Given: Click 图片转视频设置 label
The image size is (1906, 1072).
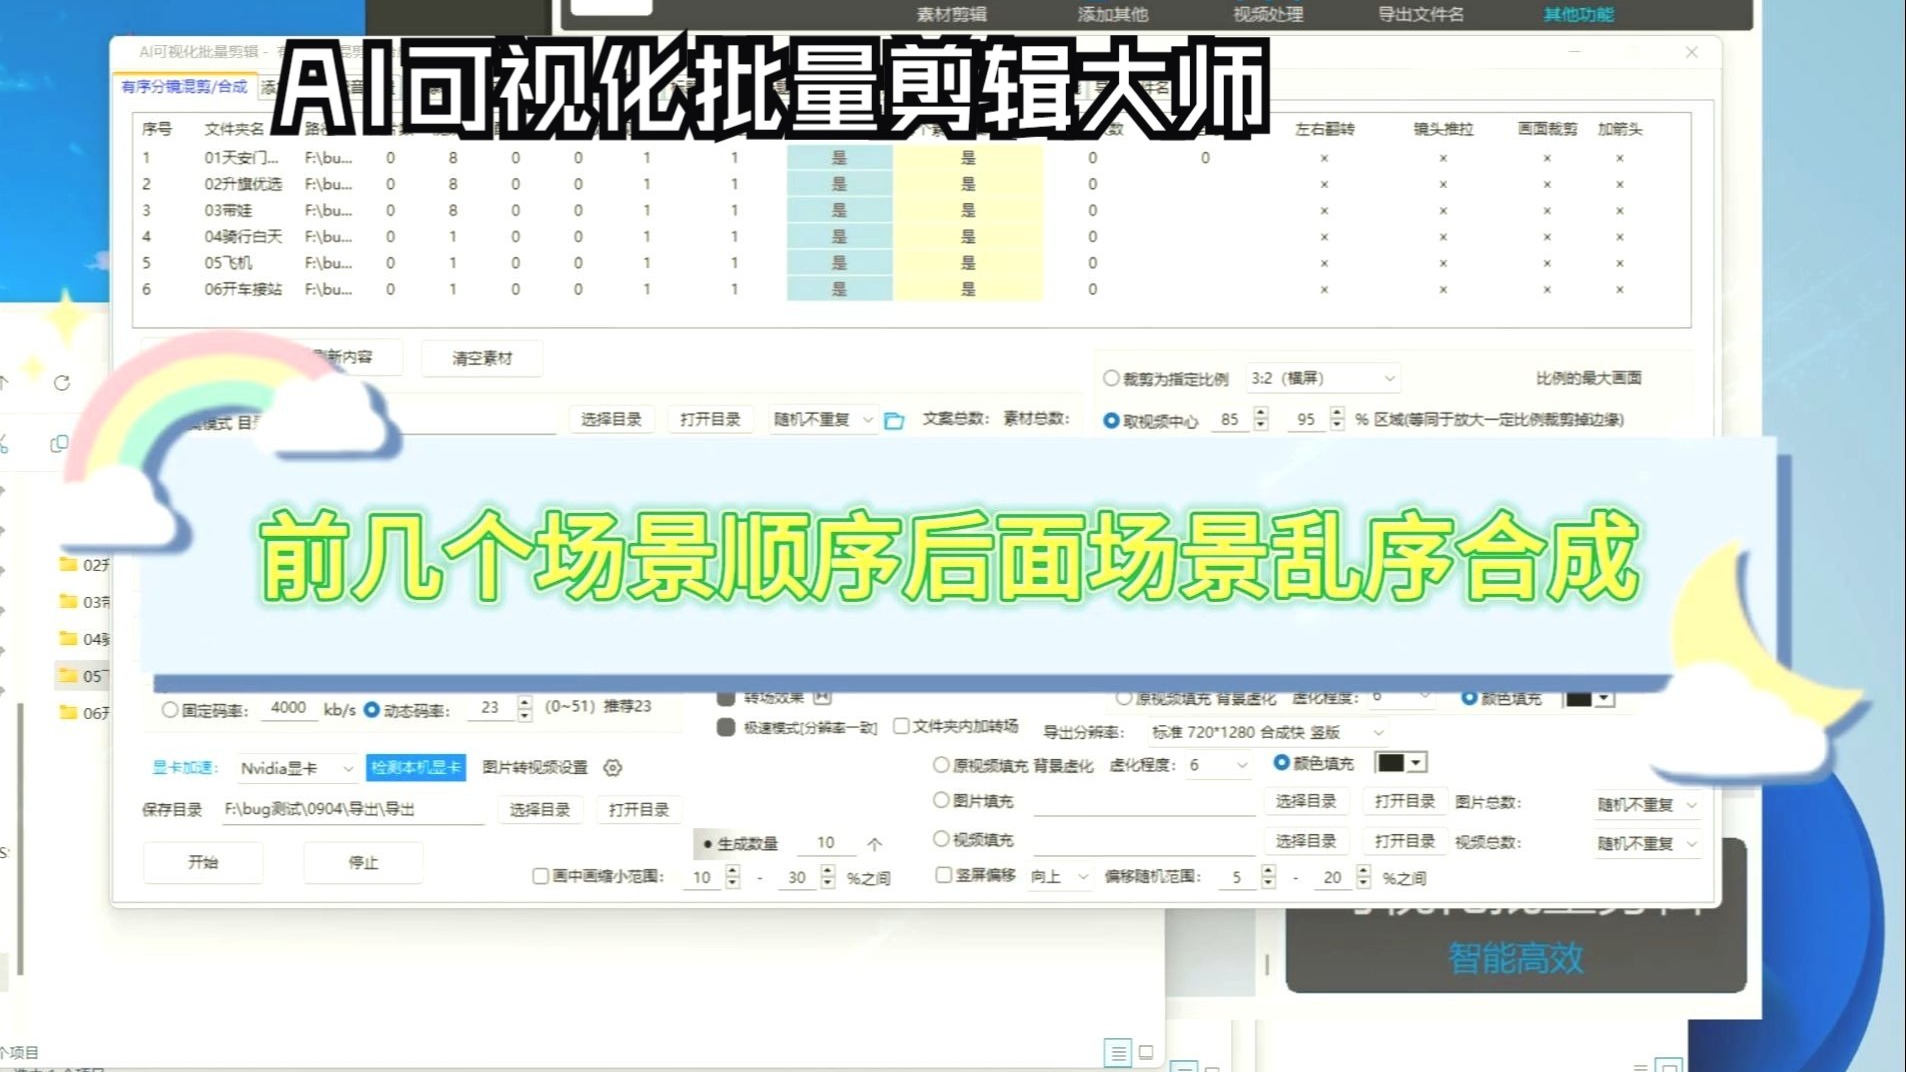Looking at the screenshot, I should pyautogui.click(x=535, y=767).
